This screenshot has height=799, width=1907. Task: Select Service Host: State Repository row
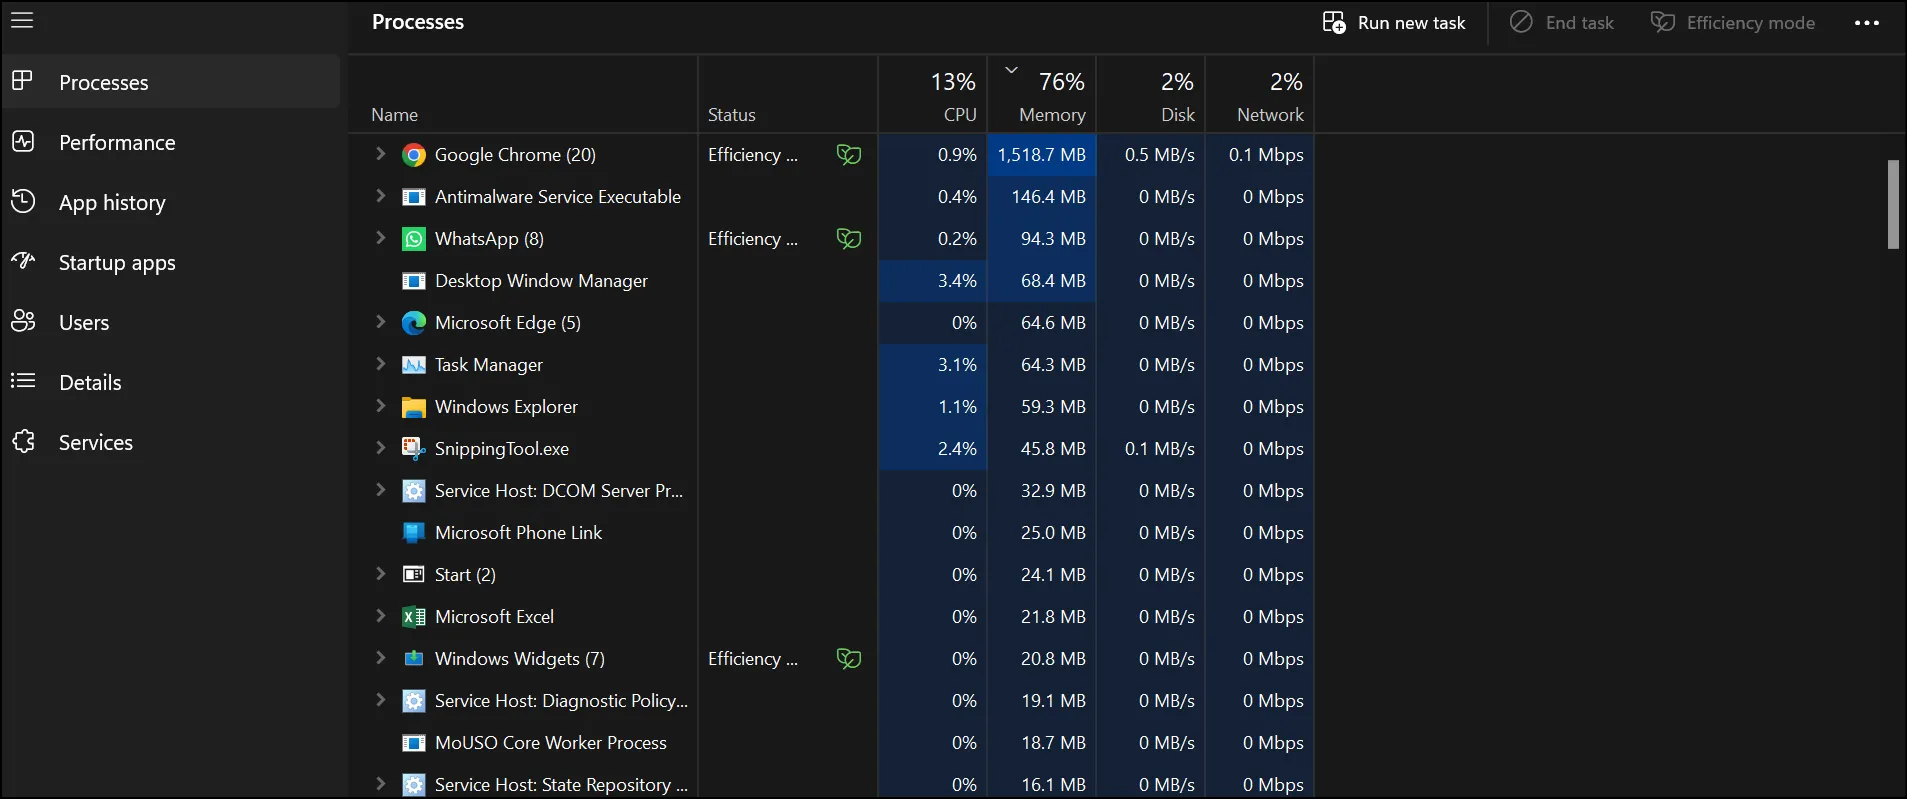(831, 782)
